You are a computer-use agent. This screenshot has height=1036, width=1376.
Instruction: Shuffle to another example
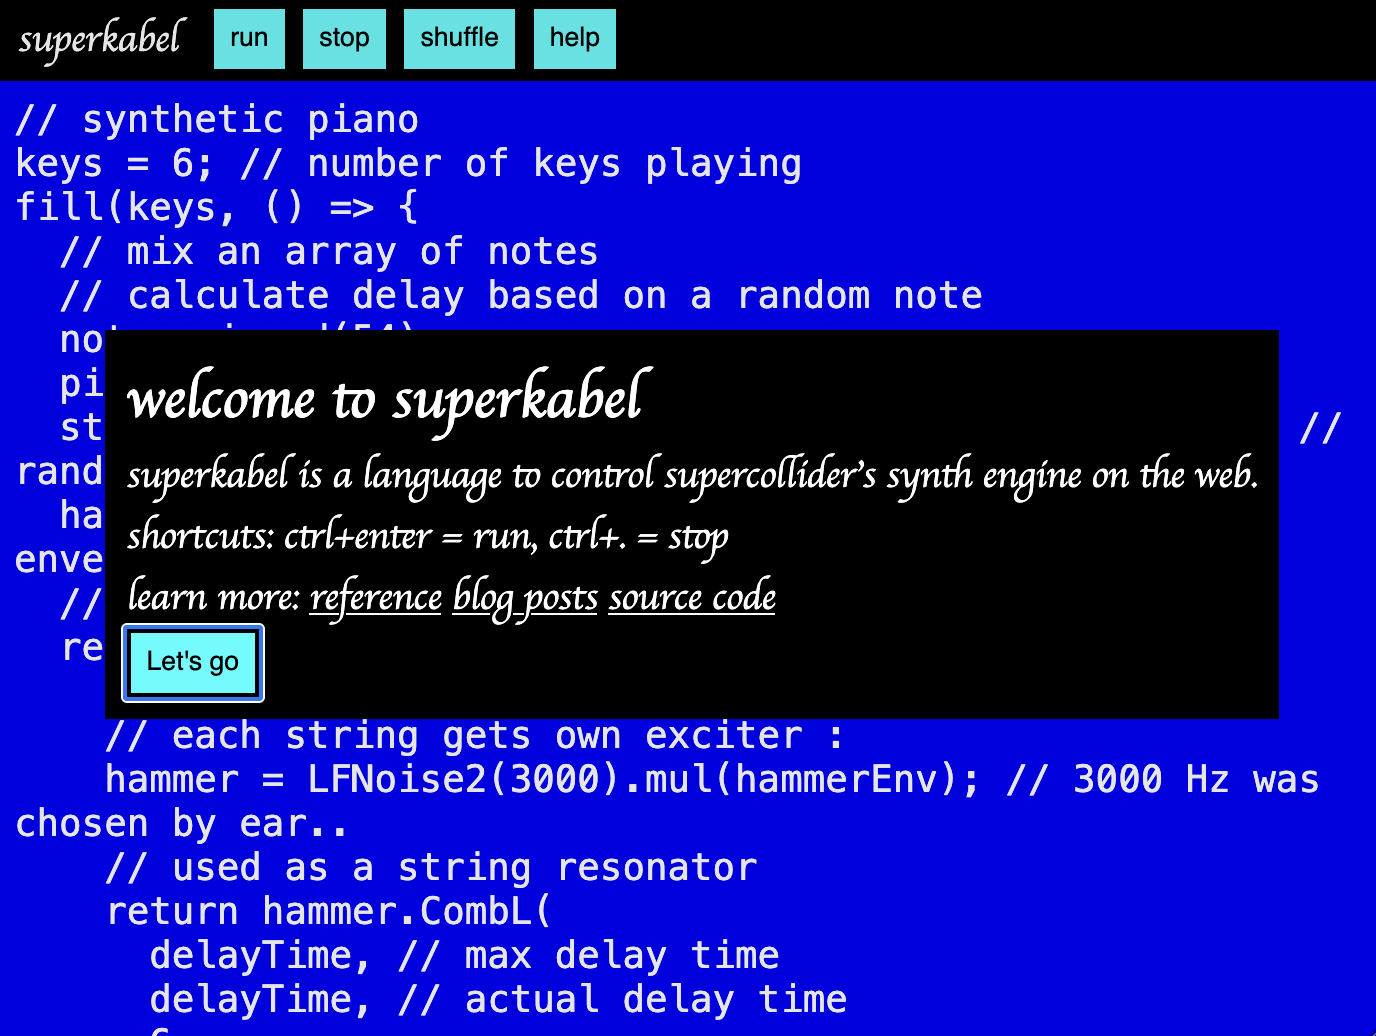[459, 39]
